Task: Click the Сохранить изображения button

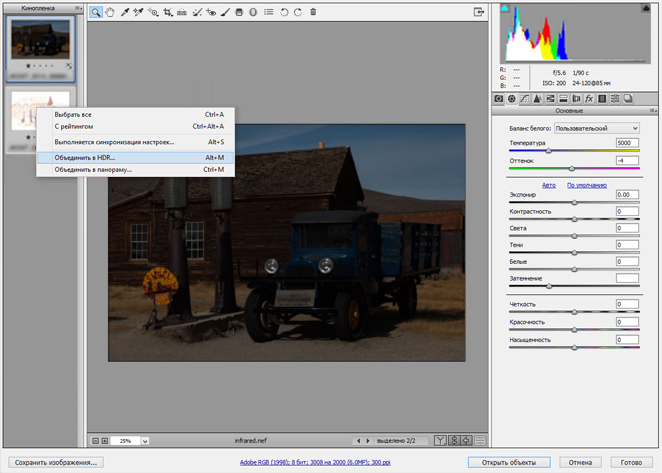Action: tap(56, 462)
